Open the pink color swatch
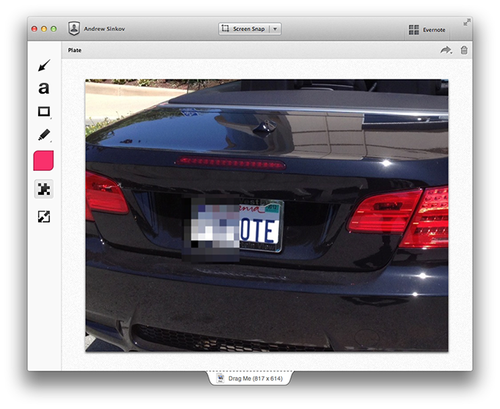The width and height of the screenshot is (500, 409). coord(44,161)
